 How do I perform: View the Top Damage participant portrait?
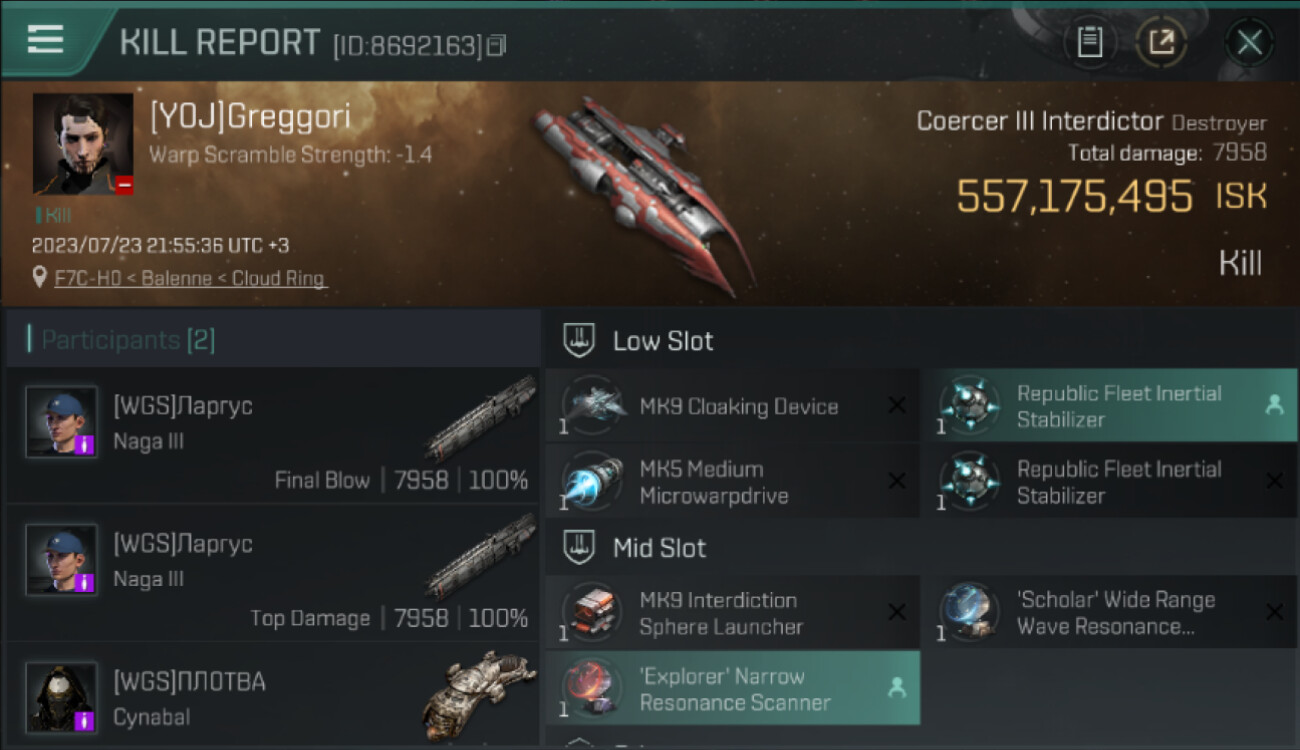click(x=62, y=559)
